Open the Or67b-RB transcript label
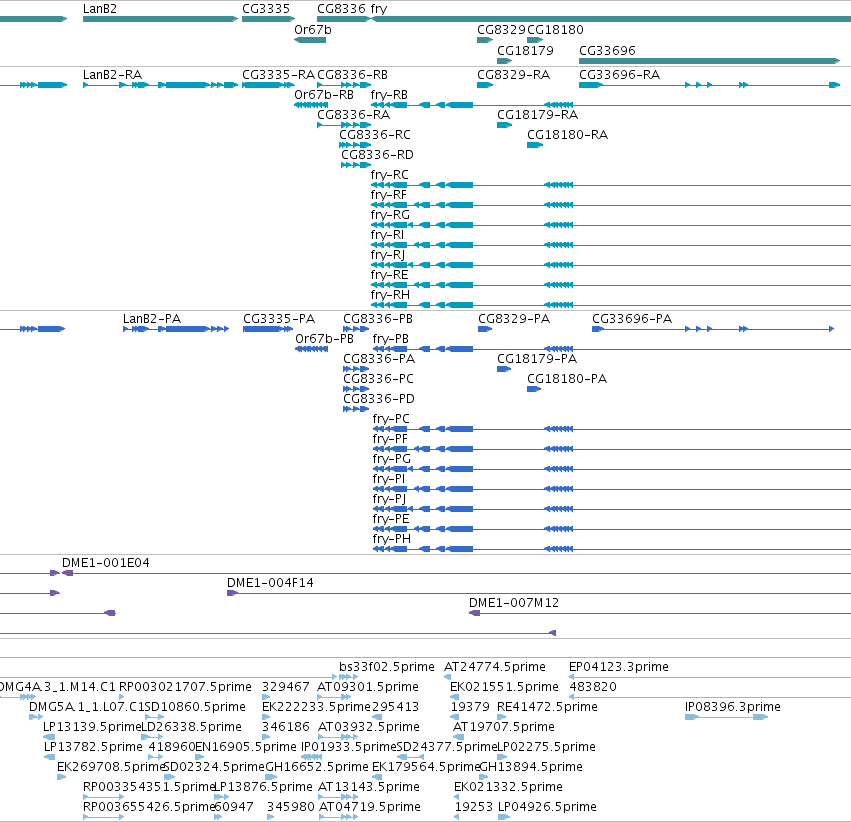The width and height of the screenshot is (851, 822). pyautogui.click(x=324, y=94)
